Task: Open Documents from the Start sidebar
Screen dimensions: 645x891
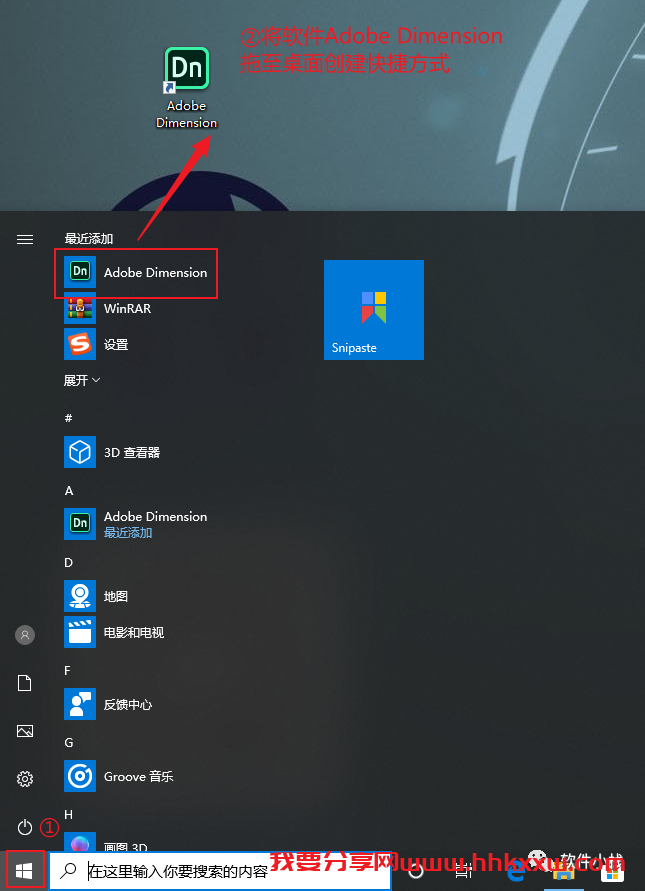Action: coord(25,682)
